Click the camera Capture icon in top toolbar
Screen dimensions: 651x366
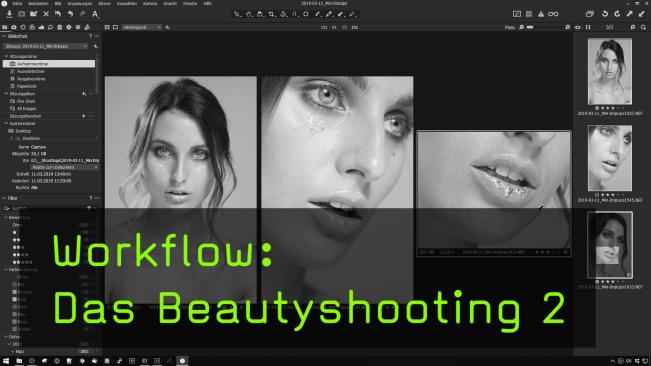click(21, 14)
